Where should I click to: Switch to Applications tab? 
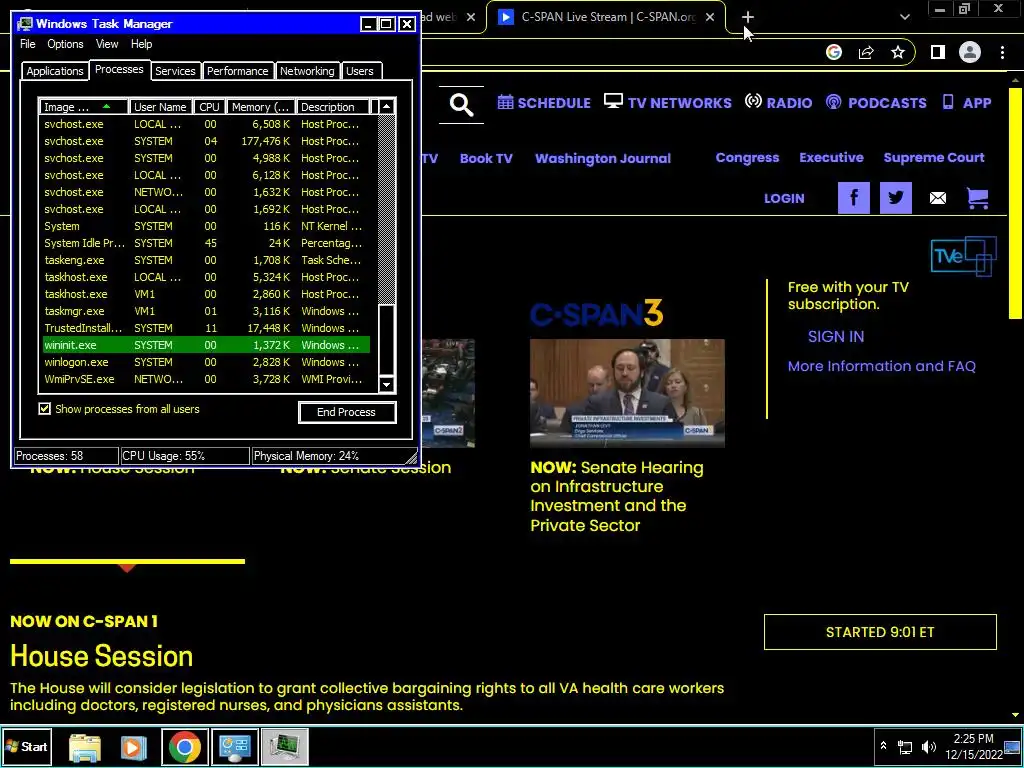click(x=55, y=71)
